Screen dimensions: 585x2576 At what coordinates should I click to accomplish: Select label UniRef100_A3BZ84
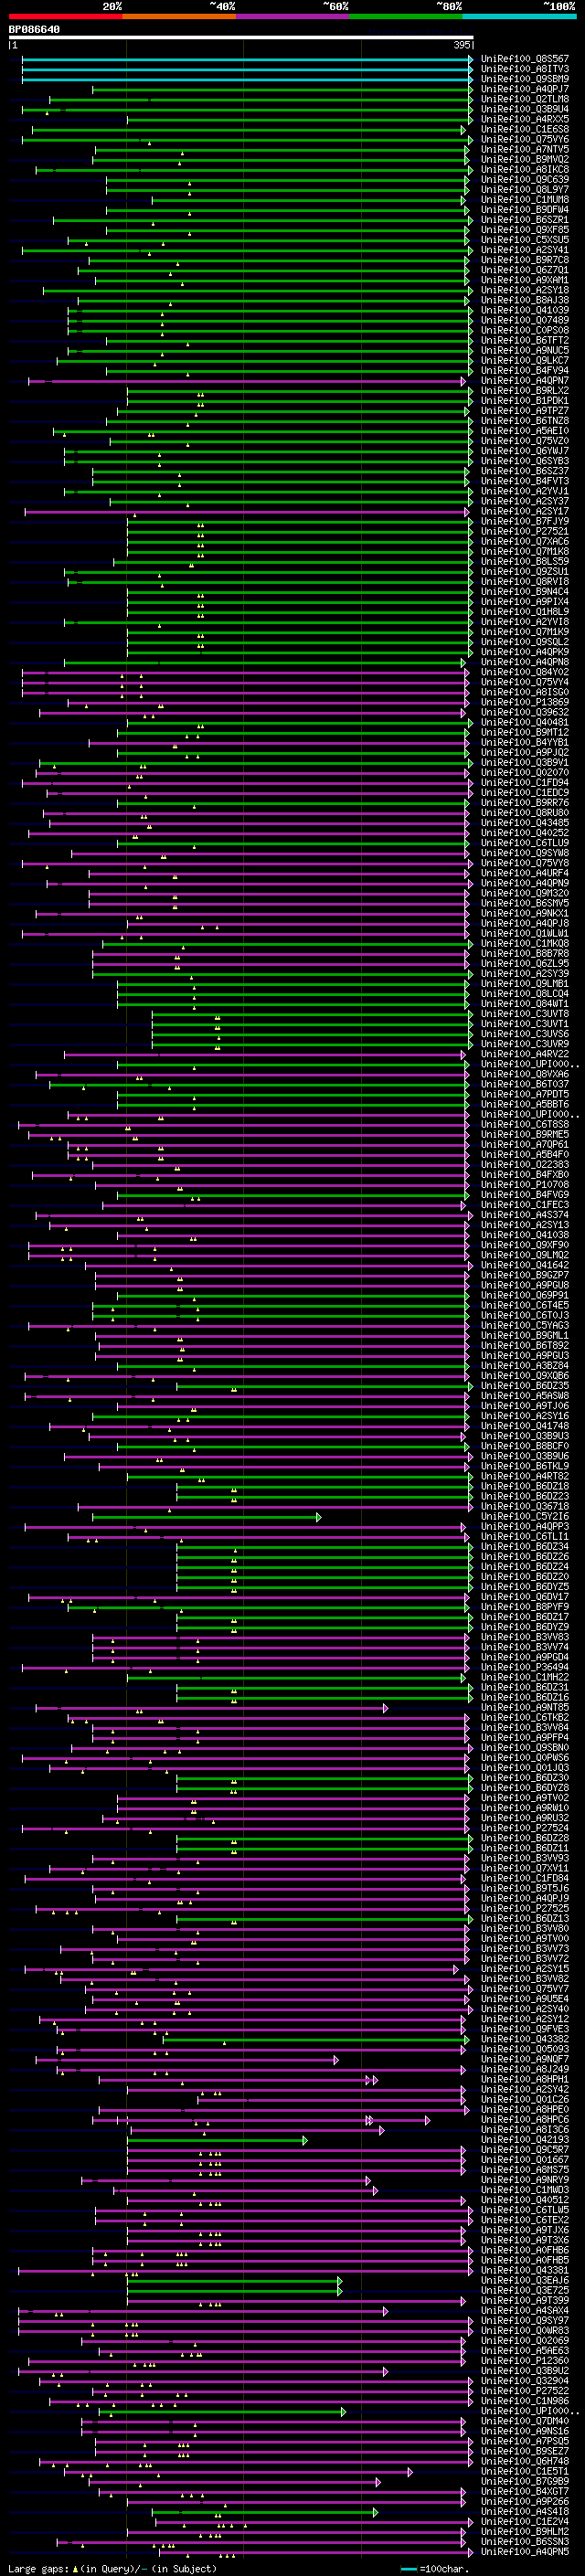[525, 1366]
